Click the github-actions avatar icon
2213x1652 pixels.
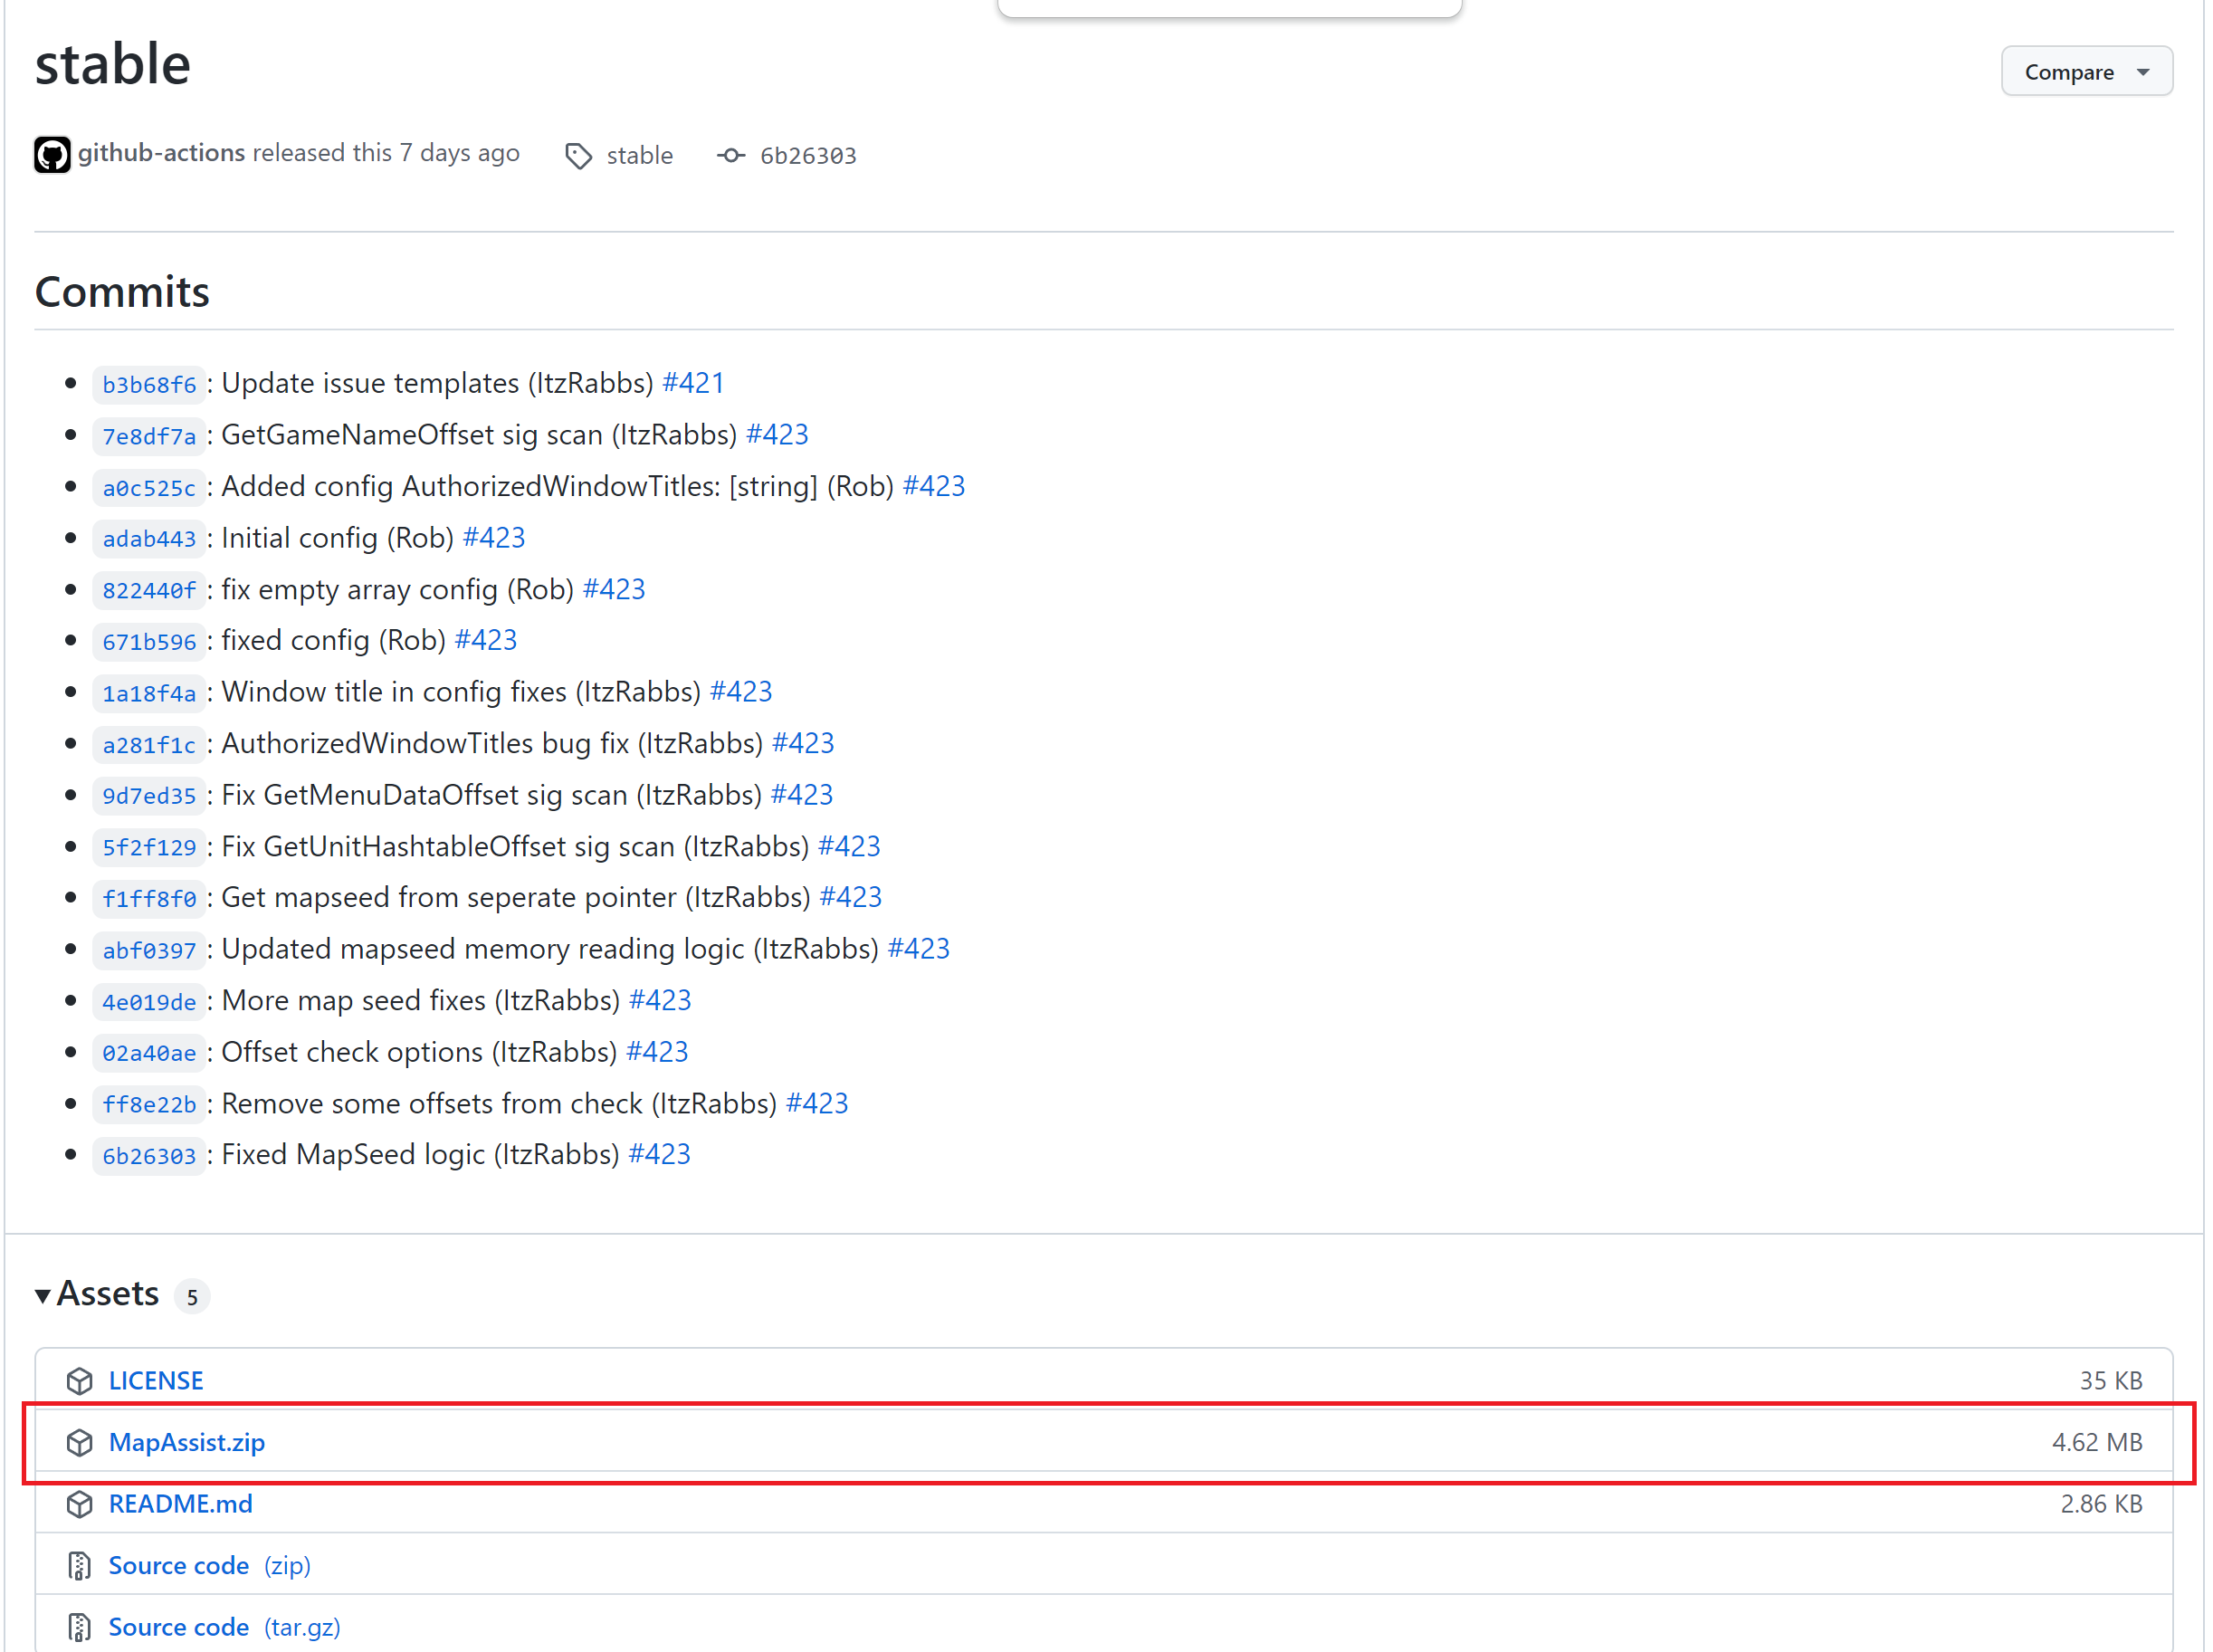click(52, 155)
